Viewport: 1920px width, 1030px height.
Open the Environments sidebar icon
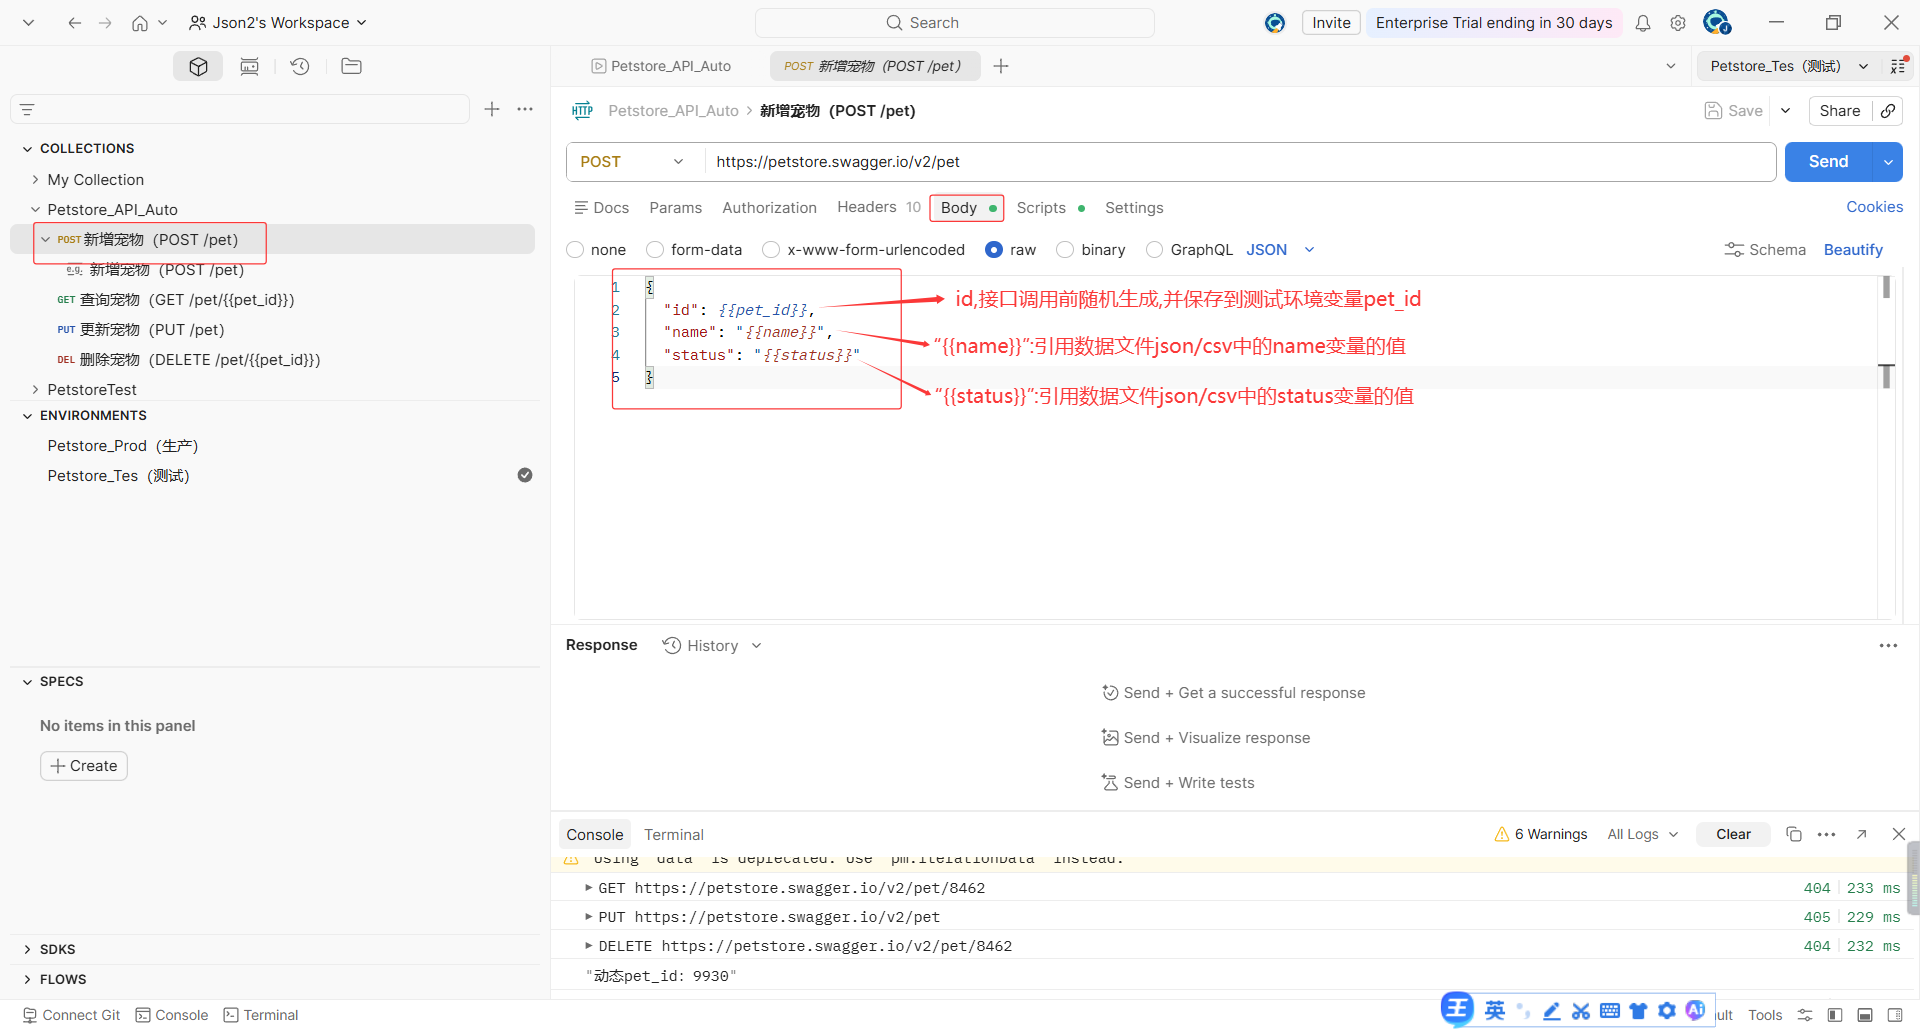249,66
